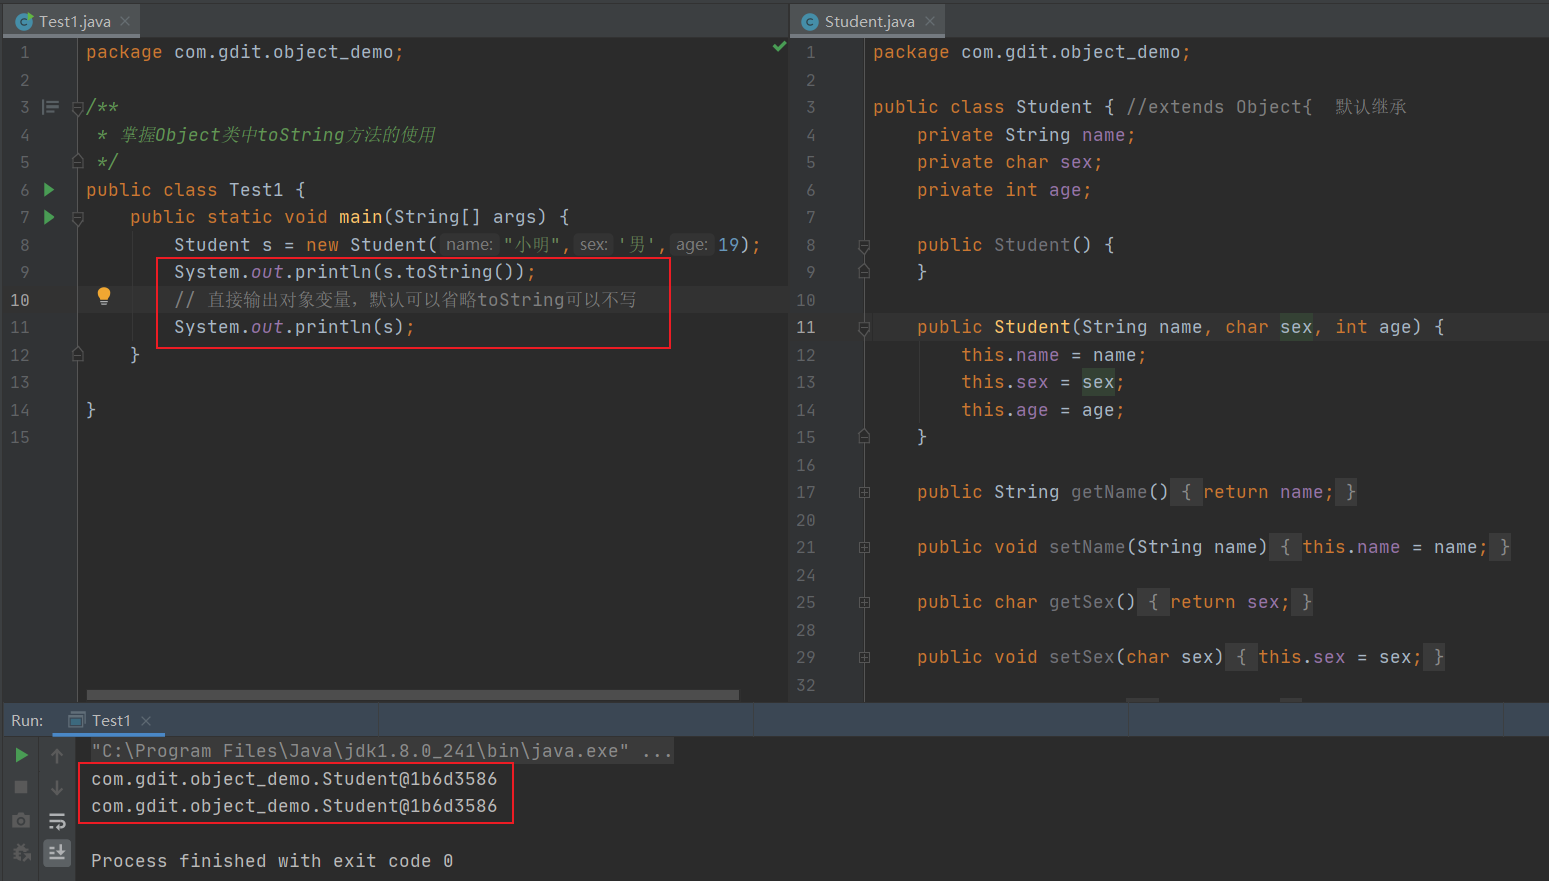
Task: Click the Stop process square icon
Action: pos(21,787)
